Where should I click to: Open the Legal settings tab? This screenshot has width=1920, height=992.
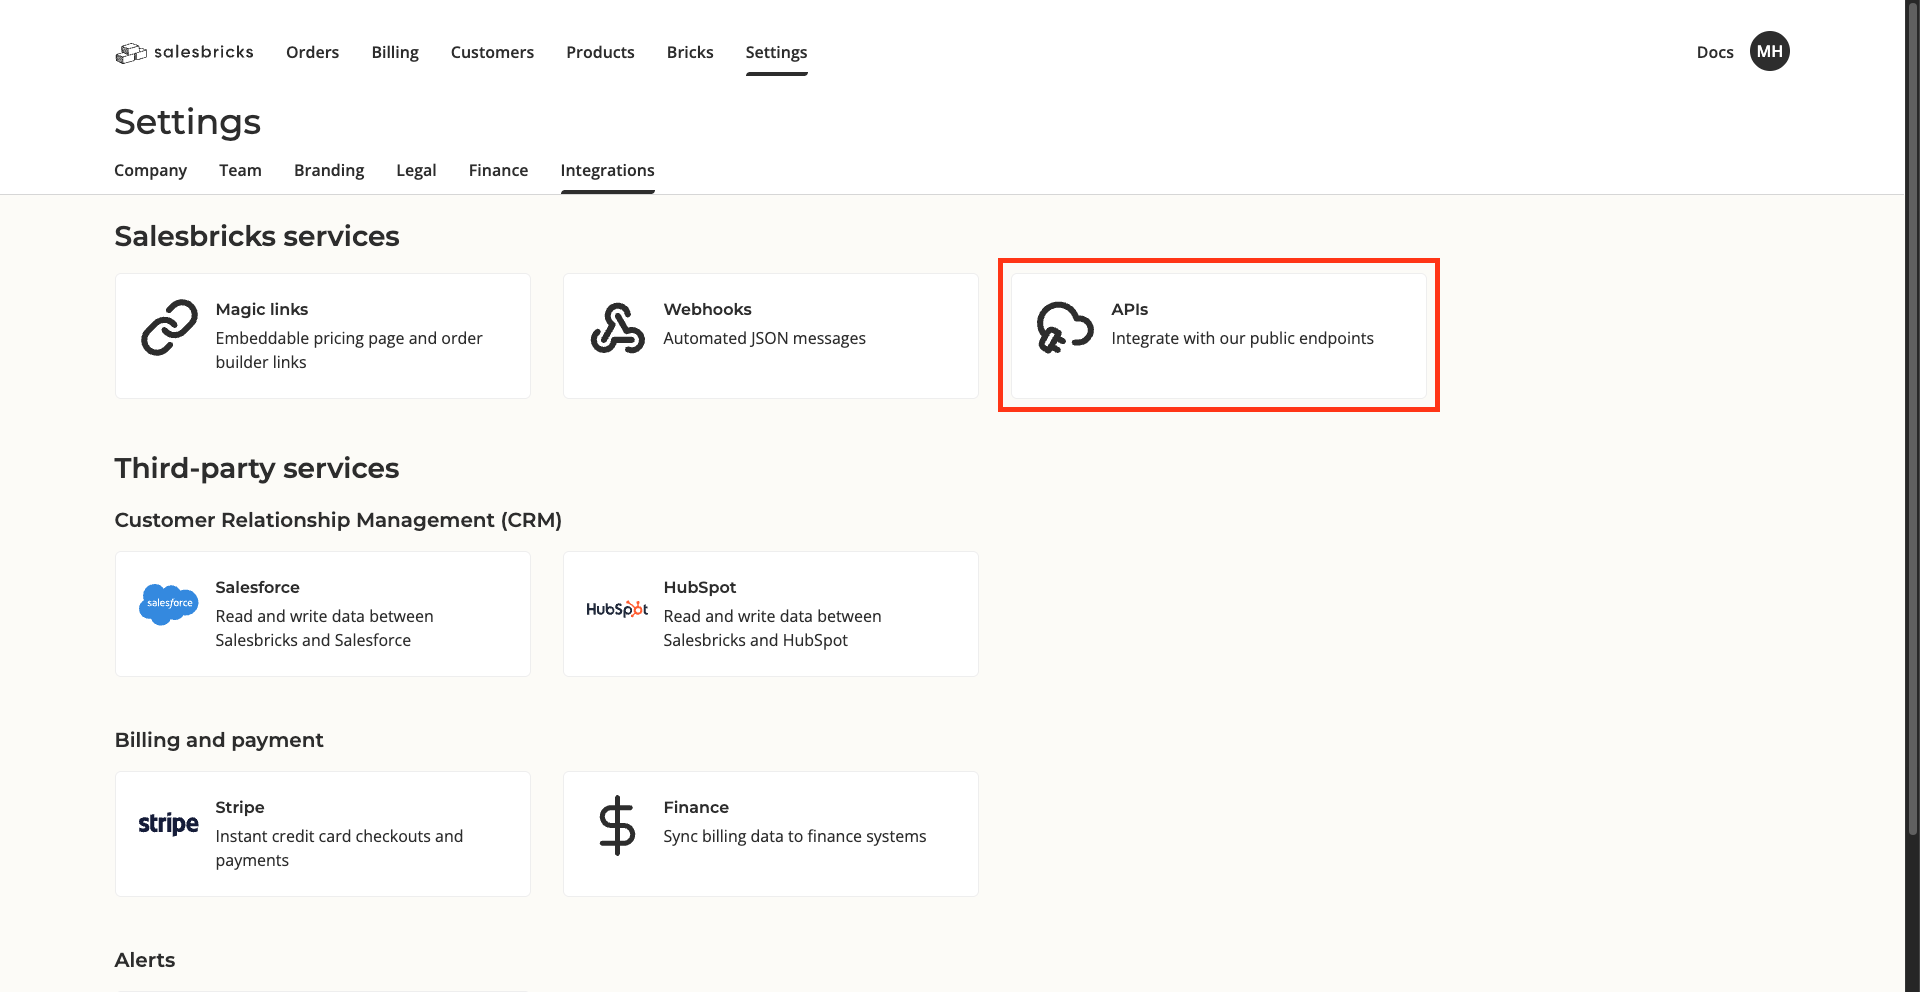coord(416,170)
